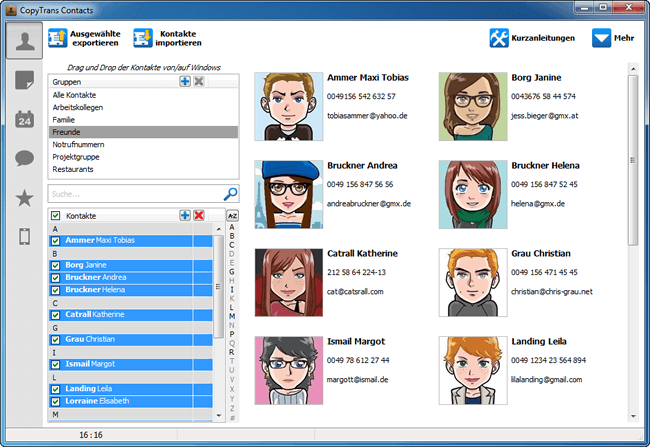Viewport: 650px width, 447px height.
Task: Uncheck Landing Leila checkbox
Action: point(55,389)
